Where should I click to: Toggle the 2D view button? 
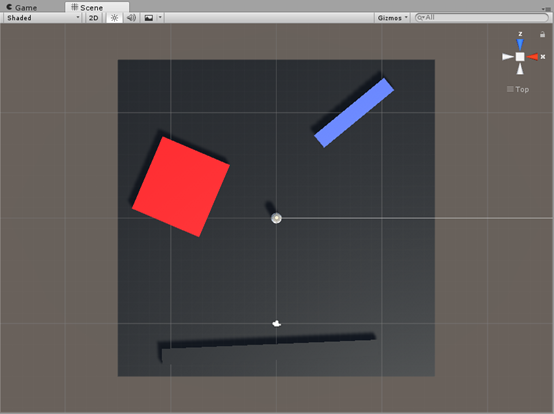point(93,18)
